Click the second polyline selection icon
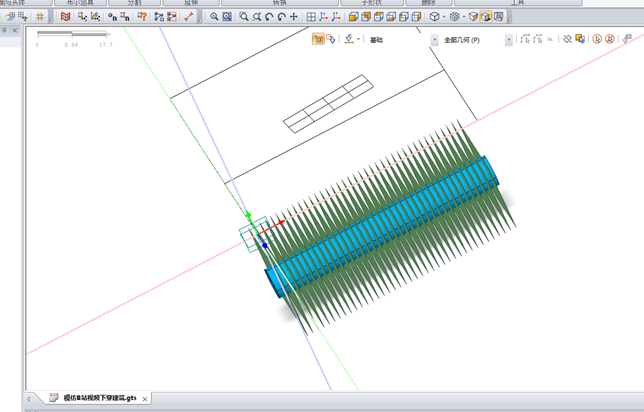 point(538,39)
